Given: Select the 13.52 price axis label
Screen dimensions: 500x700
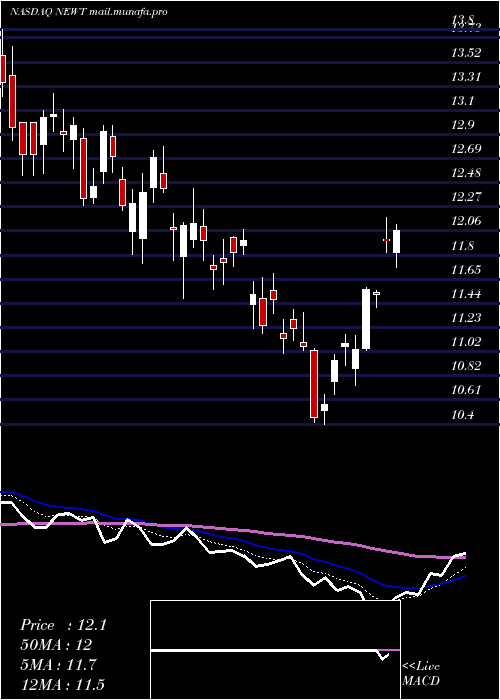Looking at the screenshot, I should [466, 53].
